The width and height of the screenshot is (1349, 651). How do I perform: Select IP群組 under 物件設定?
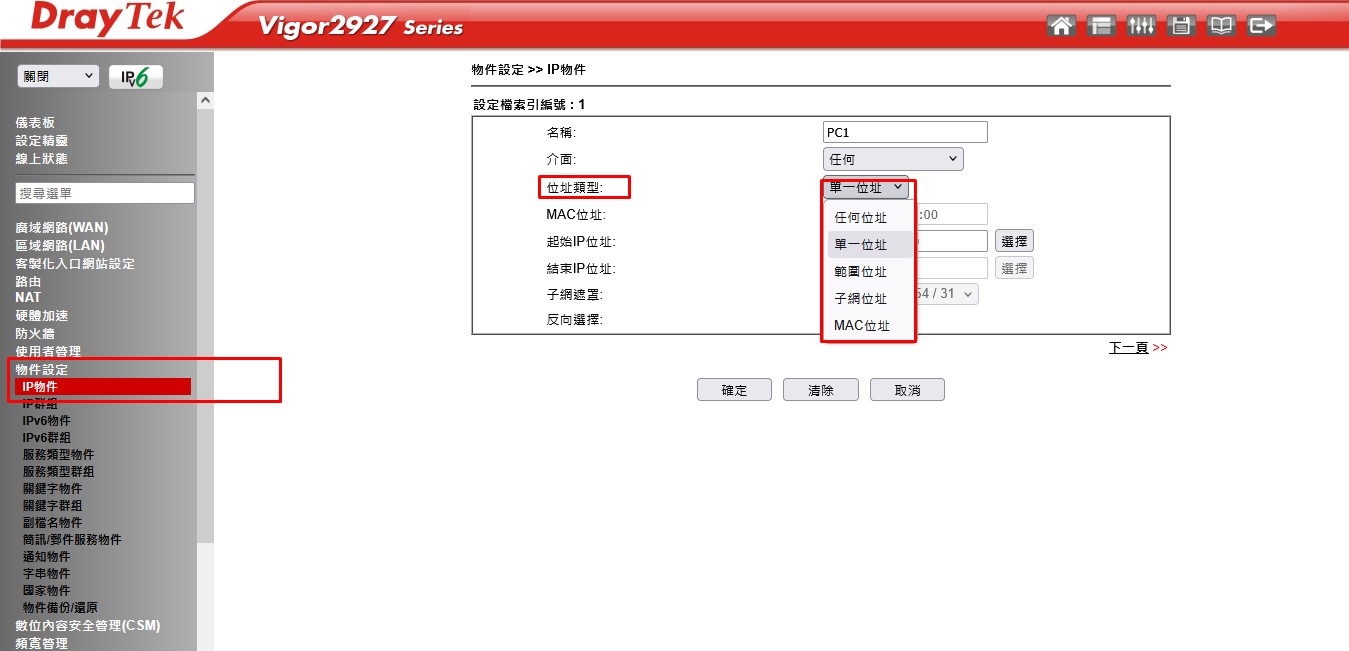(40, 404)
